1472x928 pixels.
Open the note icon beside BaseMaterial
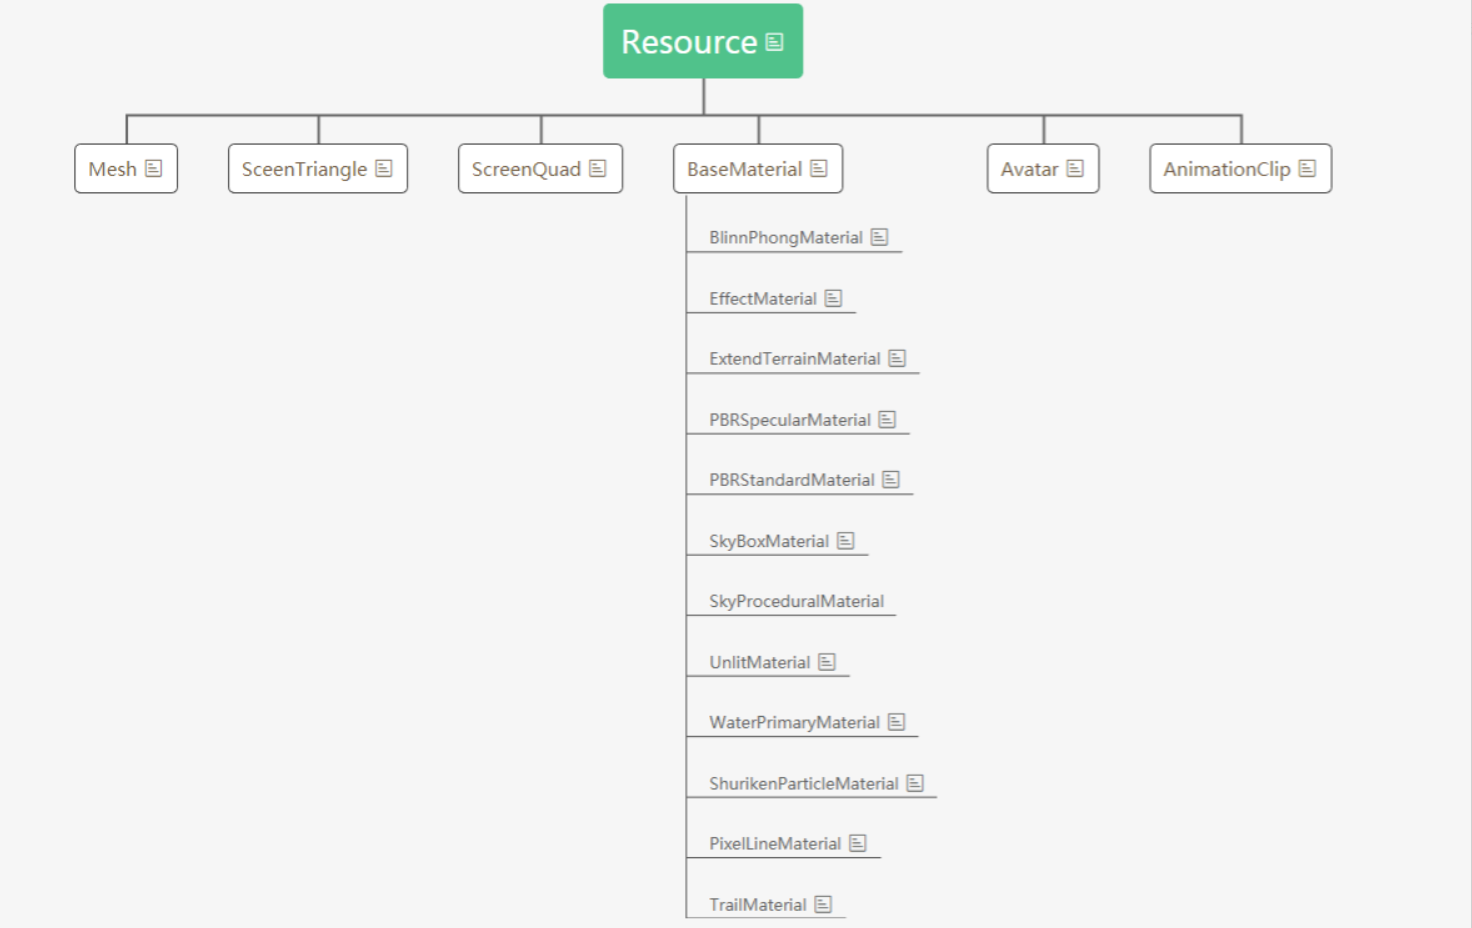click(x=818, y=168)
